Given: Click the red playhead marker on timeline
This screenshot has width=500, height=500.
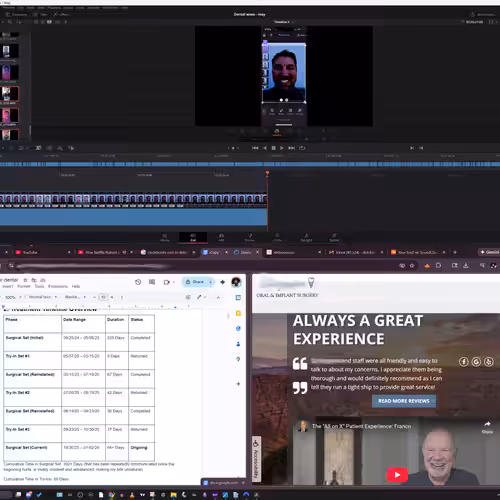Looking at the screenshot, I should coord(267,173).
